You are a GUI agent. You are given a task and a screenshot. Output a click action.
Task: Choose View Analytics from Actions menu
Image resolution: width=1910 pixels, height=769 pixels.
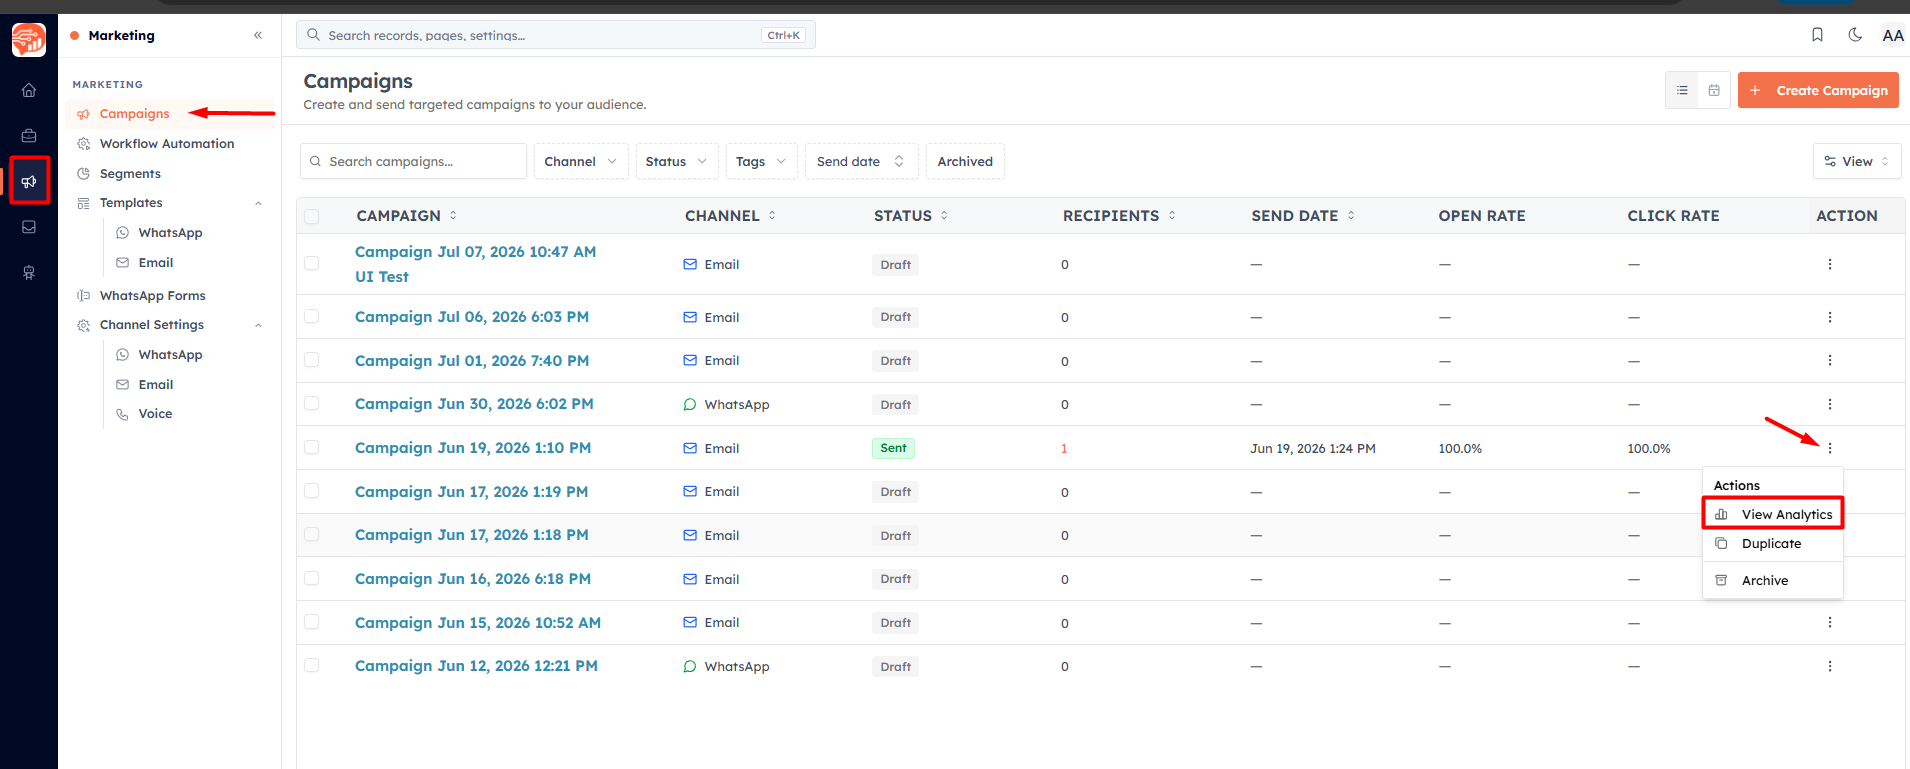[1773, 514]
